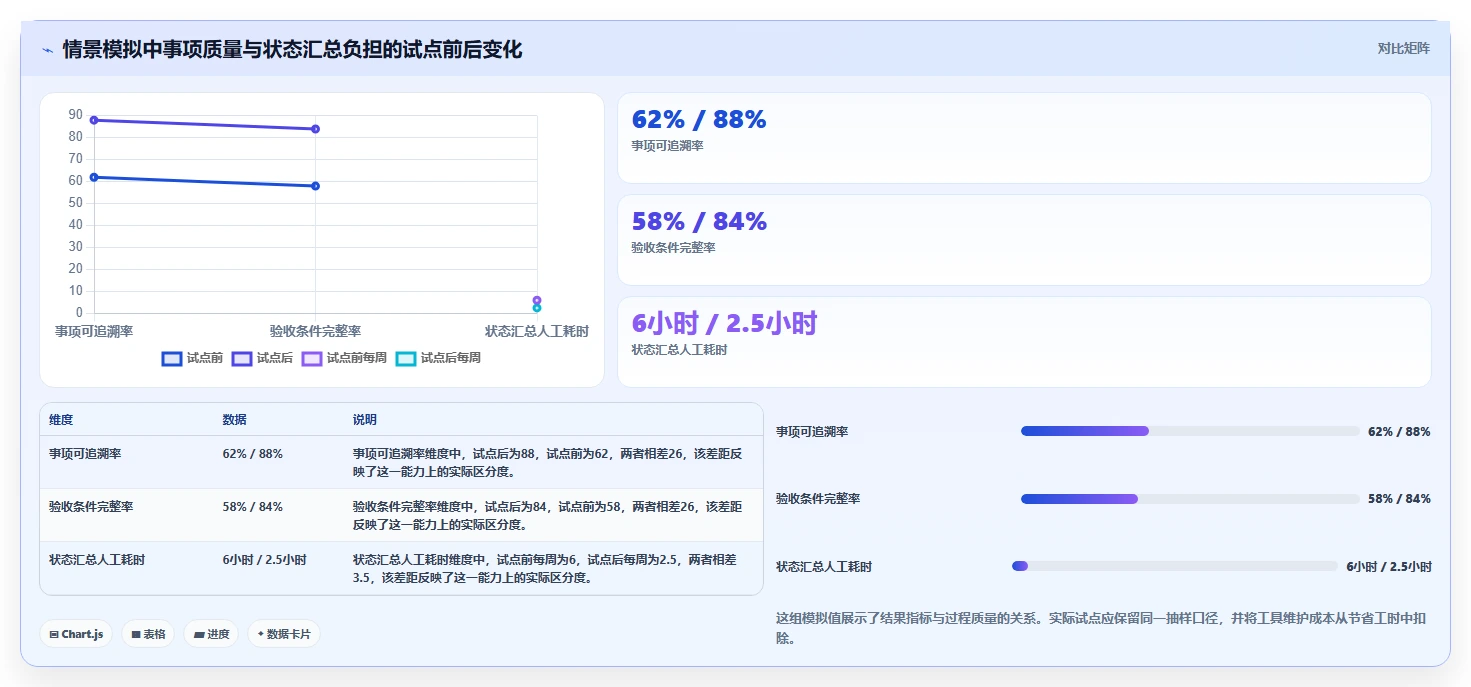
Task: Click the 试点后 data point at 88
Action: (94, 120)
